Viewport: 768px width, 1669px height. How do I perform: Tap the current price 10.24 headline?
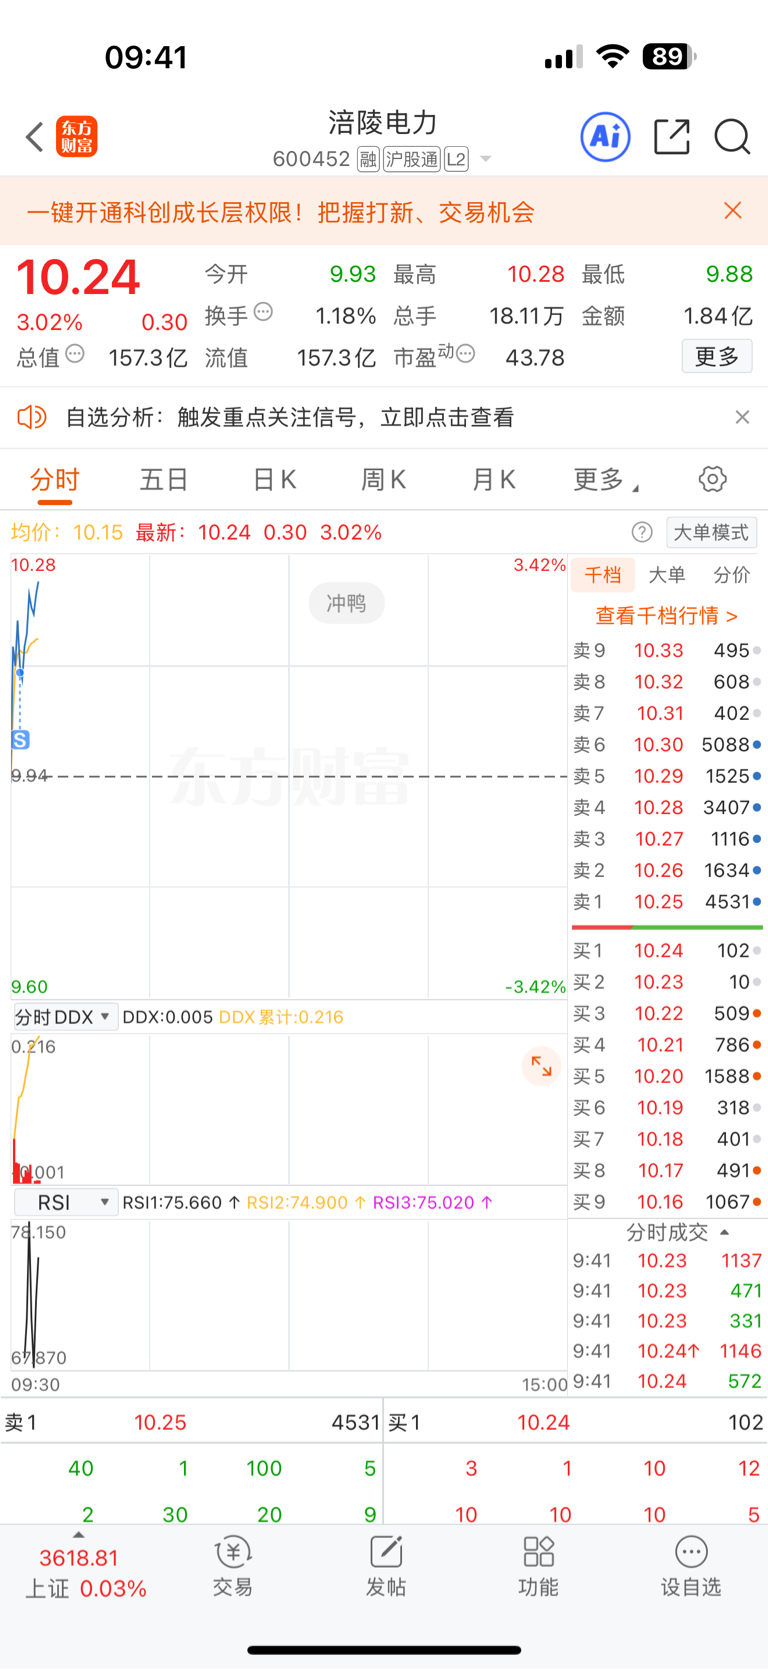[78, 277]
